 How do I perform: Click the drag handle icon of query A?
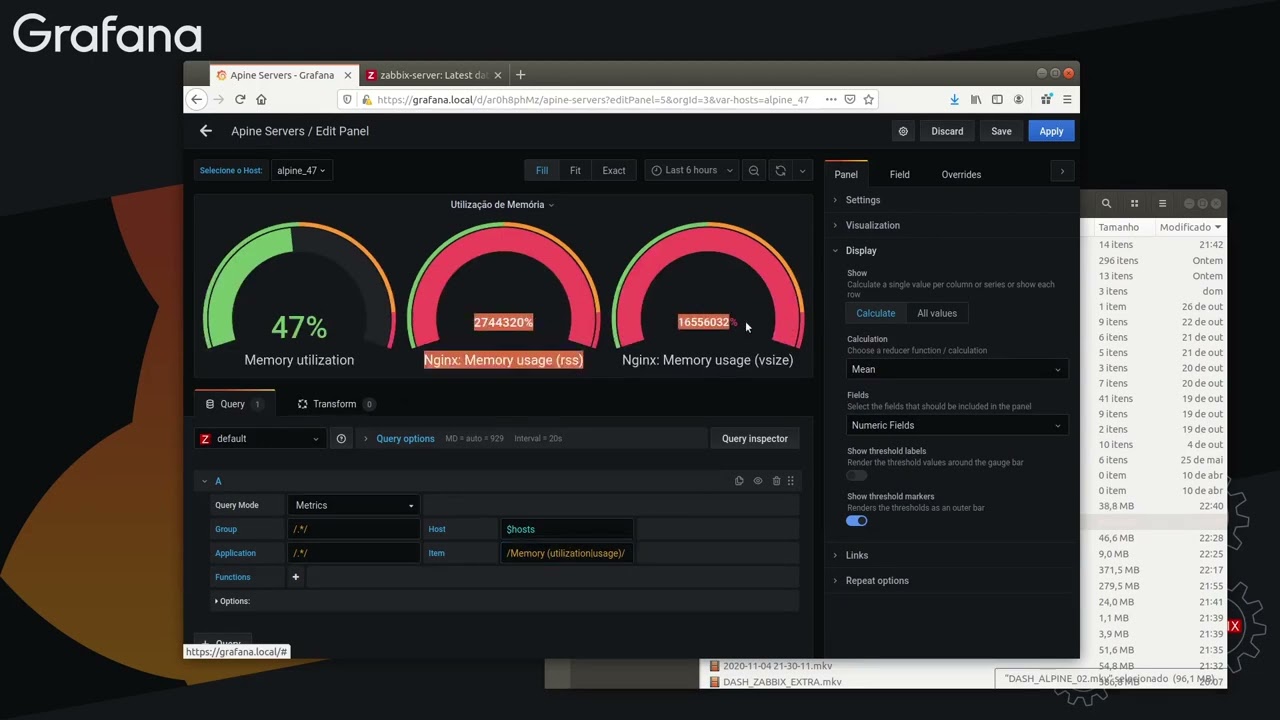pos(791,481)
